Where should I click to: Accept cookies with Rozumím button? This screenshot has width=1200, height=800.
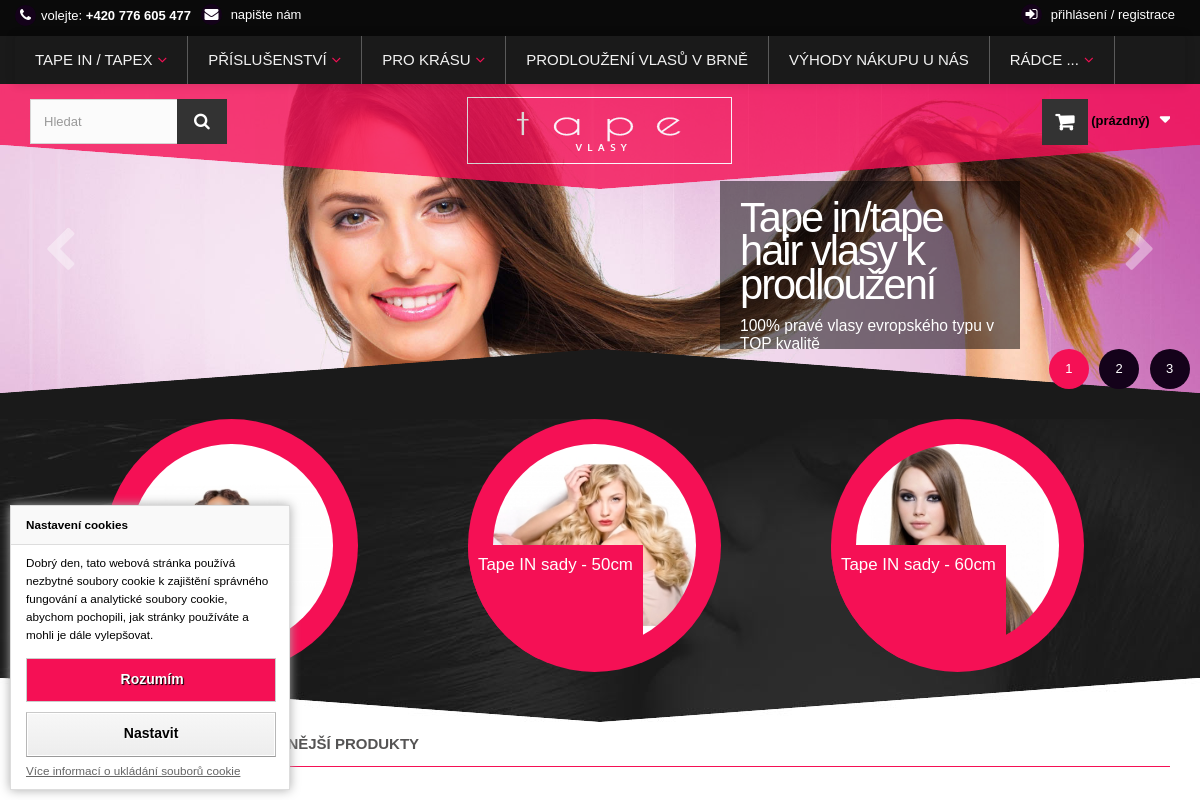[151, 680]
